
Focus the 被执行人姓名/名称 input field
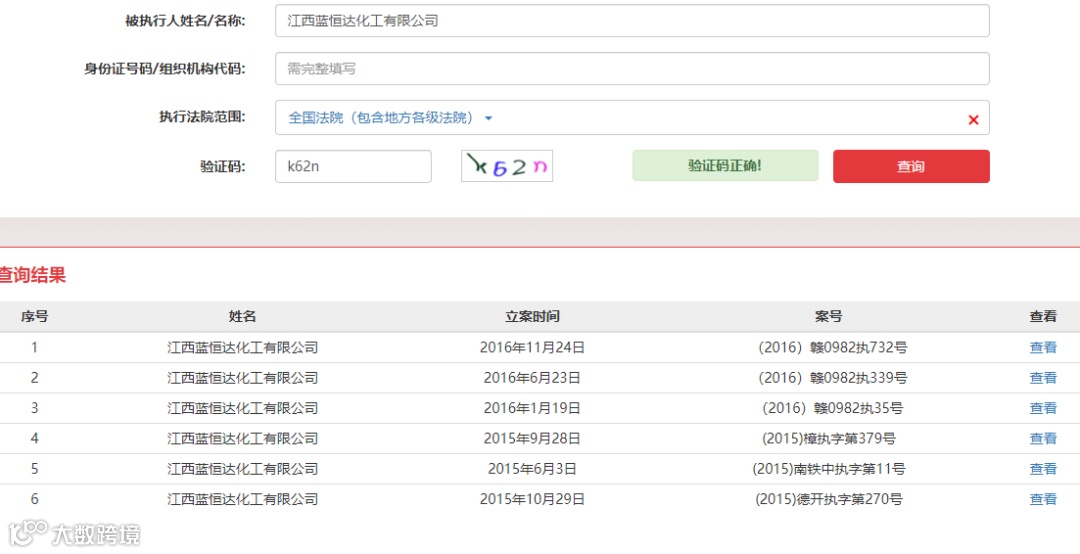pos(632,21)
